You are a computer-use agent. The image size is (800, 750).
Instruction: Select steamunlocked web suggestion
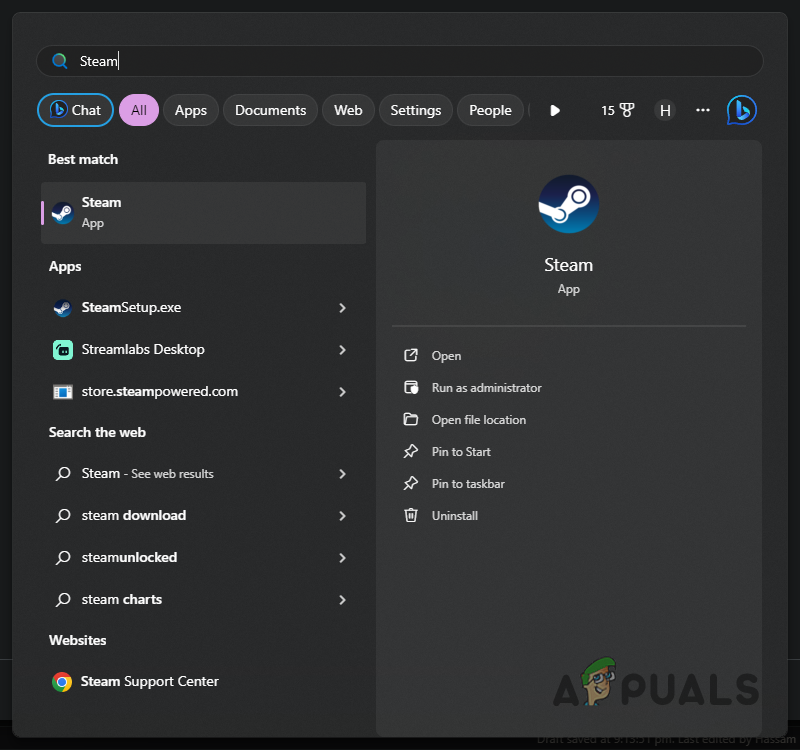pyautogui.click(x=189, y=558)
